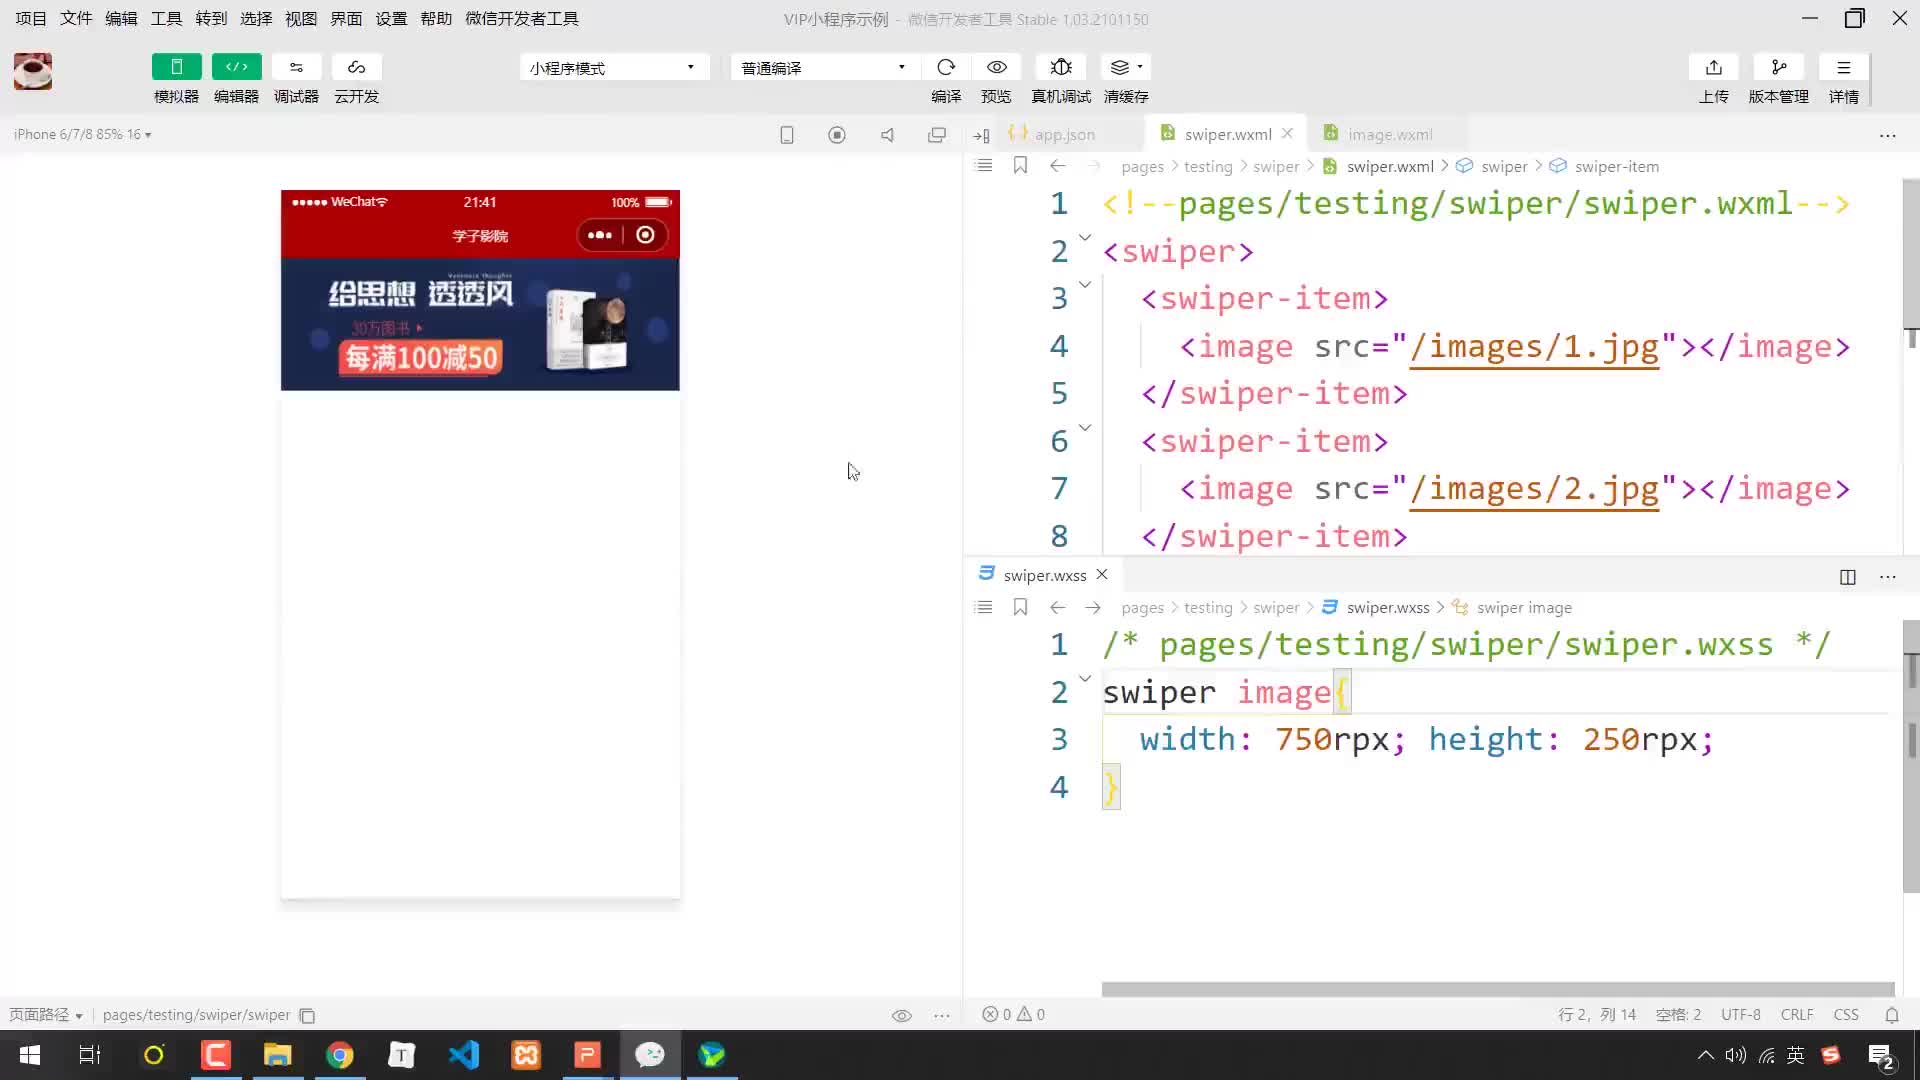
Task: Collapse the swiper-item at line 6
Action: coord(1085,427)
